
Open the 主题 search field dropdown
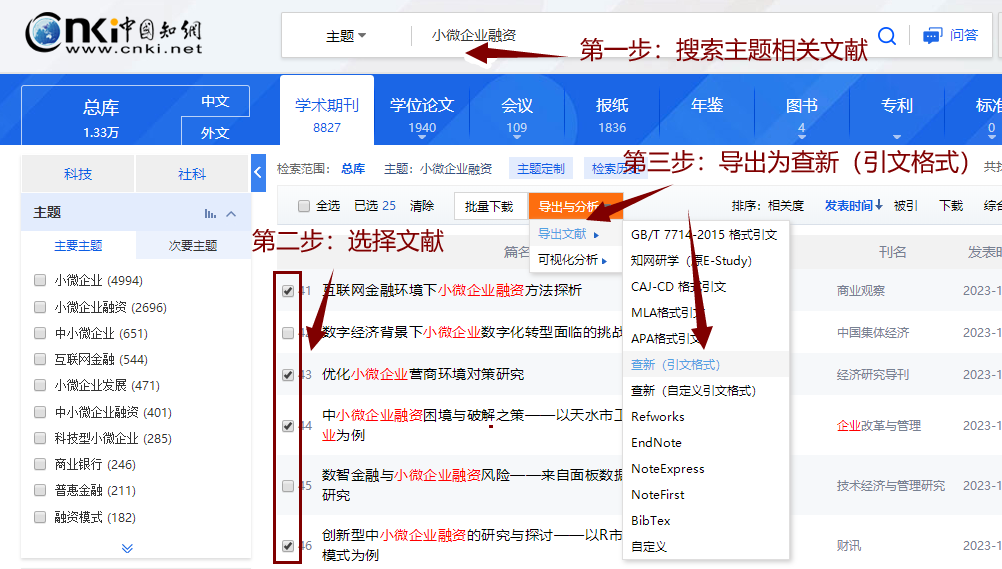point(346,36)
